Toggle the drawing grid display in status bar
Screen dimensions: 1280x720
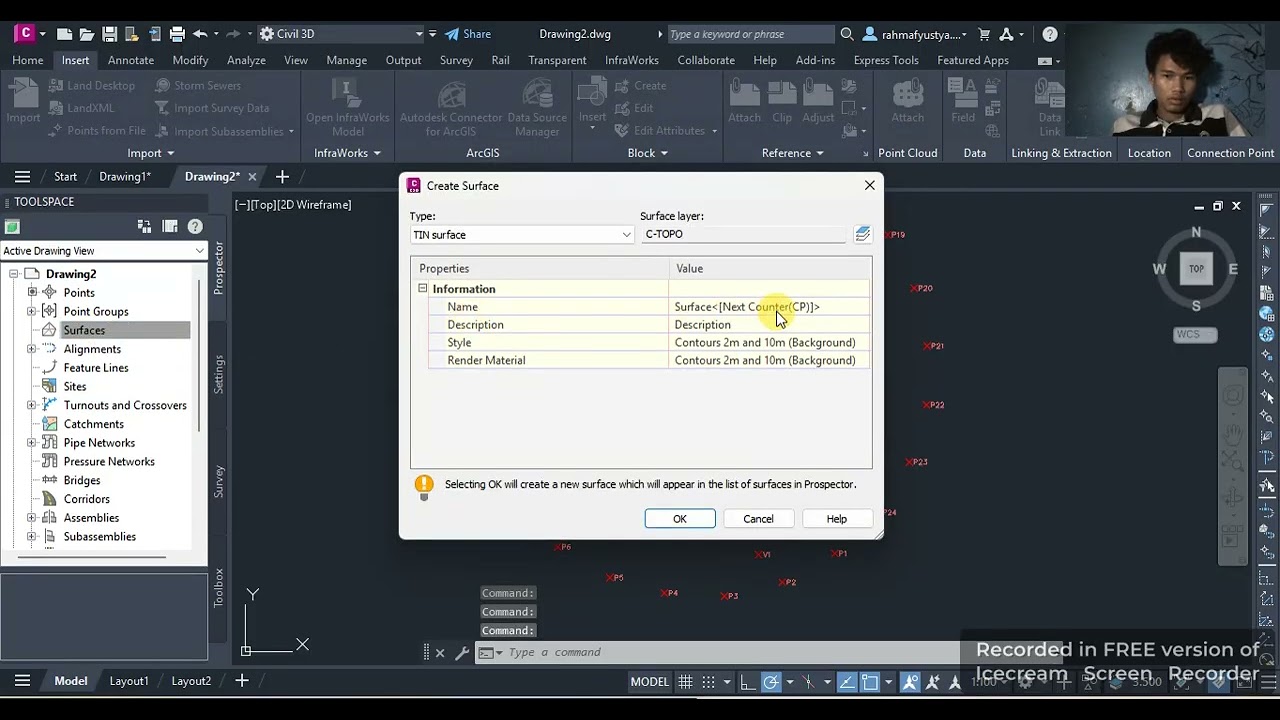coord(685,682)
